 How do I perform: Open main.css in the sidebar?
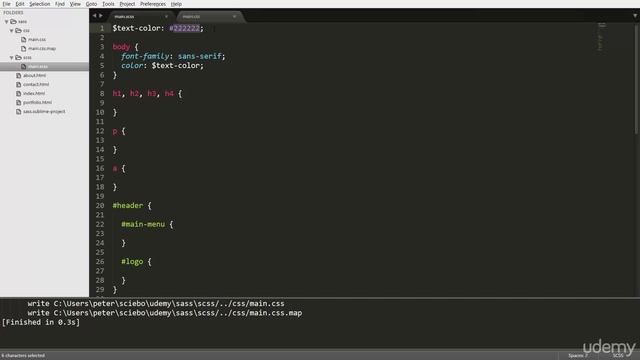tap(37, 40)
